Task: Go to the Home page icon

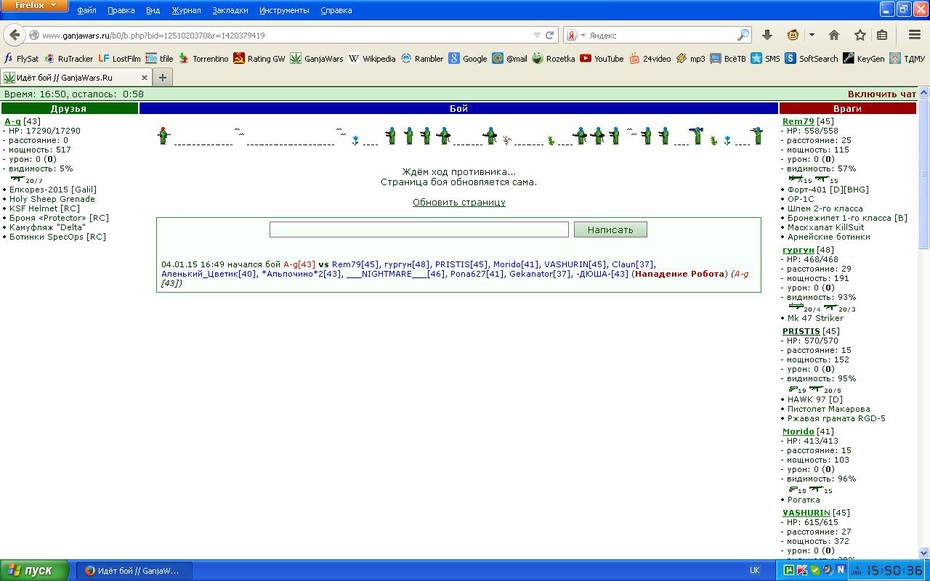Action: coord(834,35)
